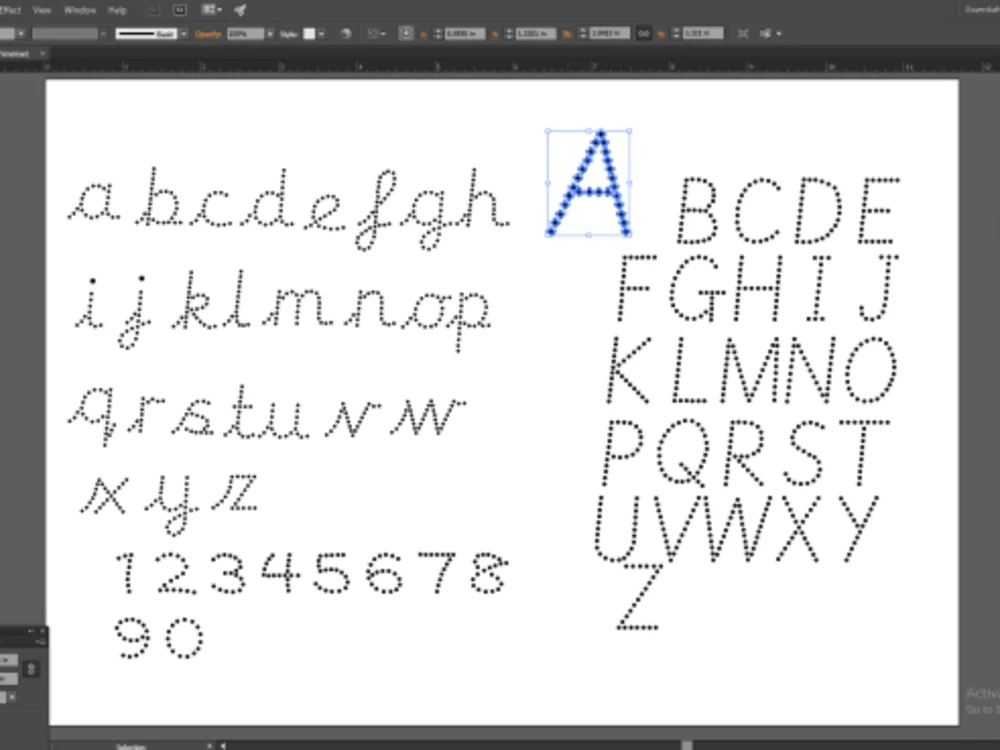Click the dotted number 5
Image resolution: width=1000 pixels, height=750 pixels.
tap(331, 572)
